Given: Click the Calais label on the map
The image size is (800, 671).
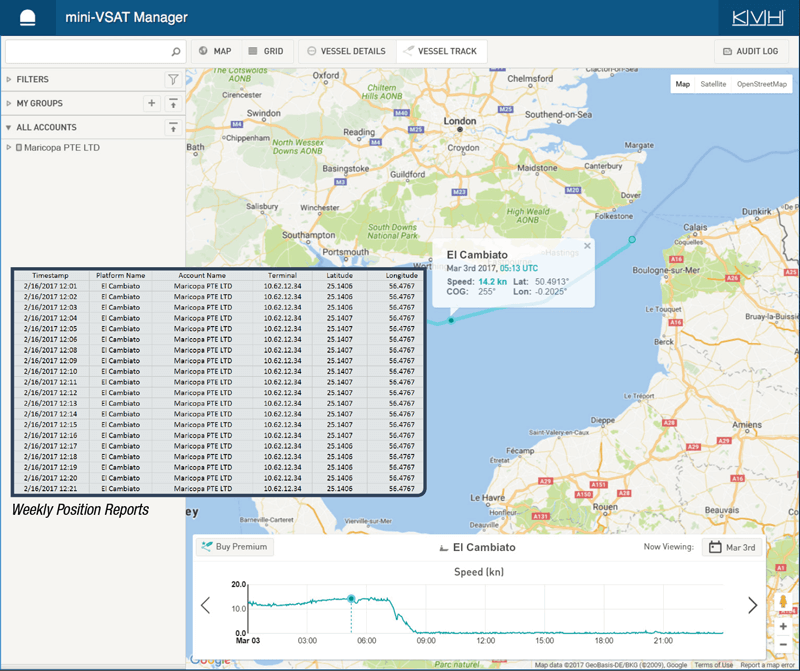Looking at the screenshot, I should click(x=695, y=228).
